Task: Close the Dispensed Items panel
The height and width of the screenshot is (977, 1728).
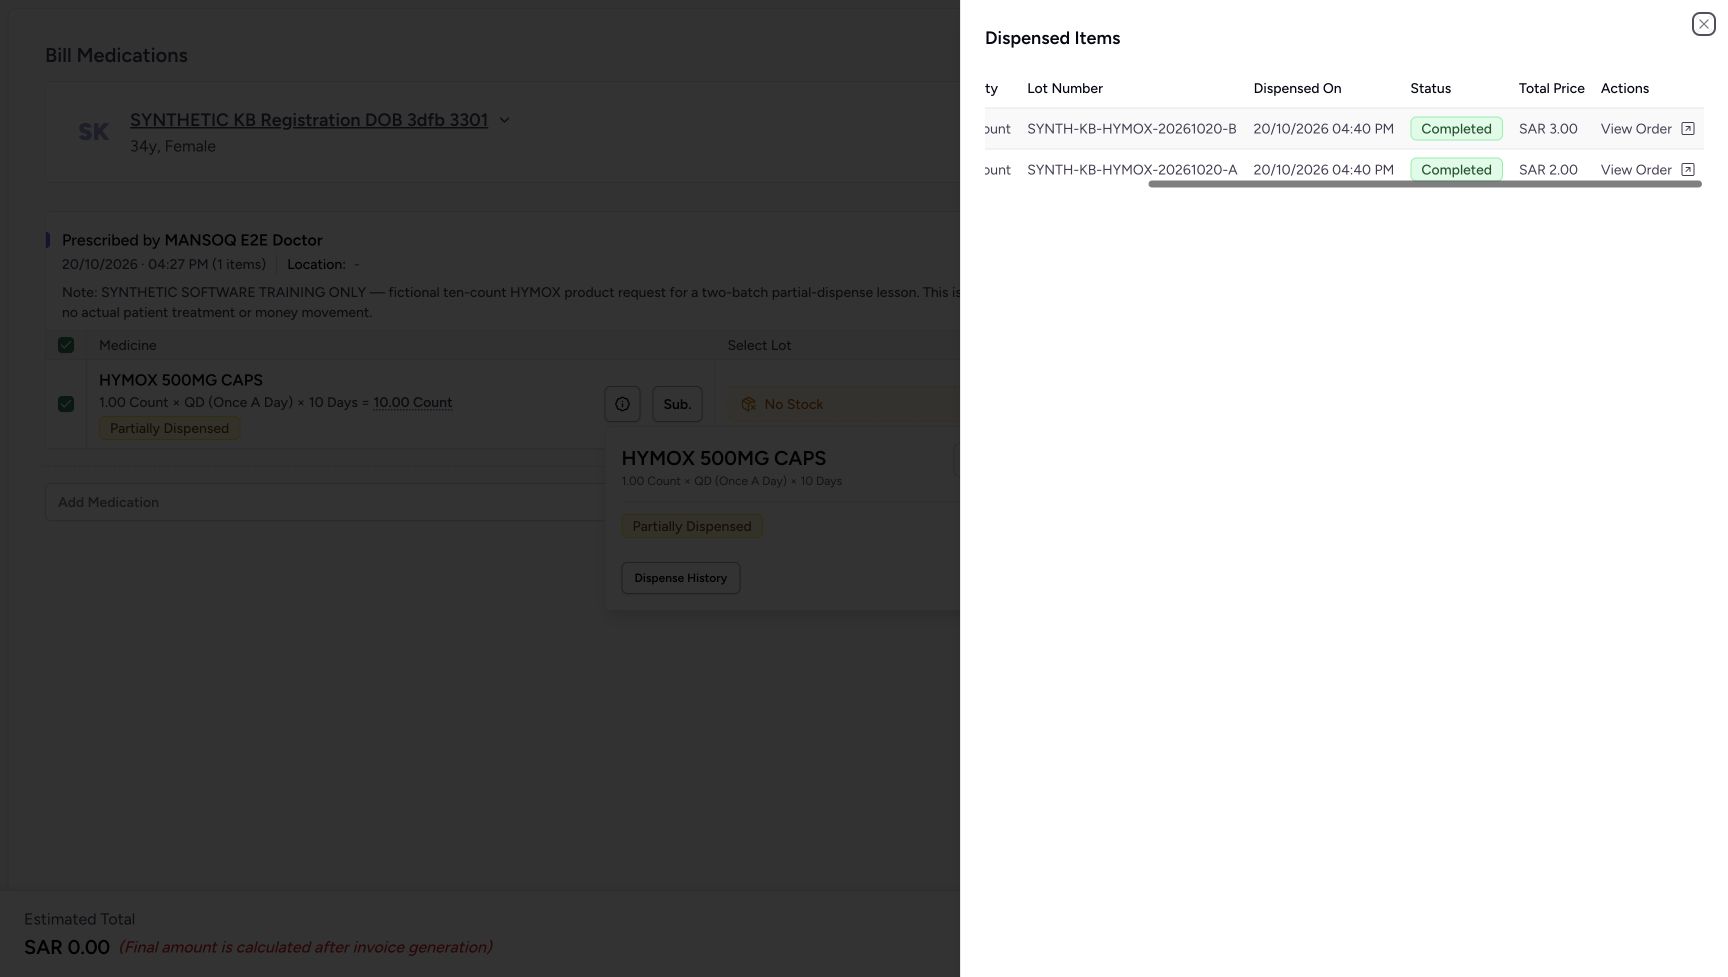Action: (1703, 24)
